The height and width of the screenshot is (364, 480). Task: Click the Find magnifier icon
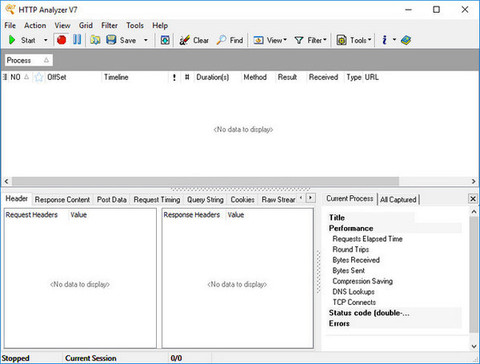click(x=221, y=40)
